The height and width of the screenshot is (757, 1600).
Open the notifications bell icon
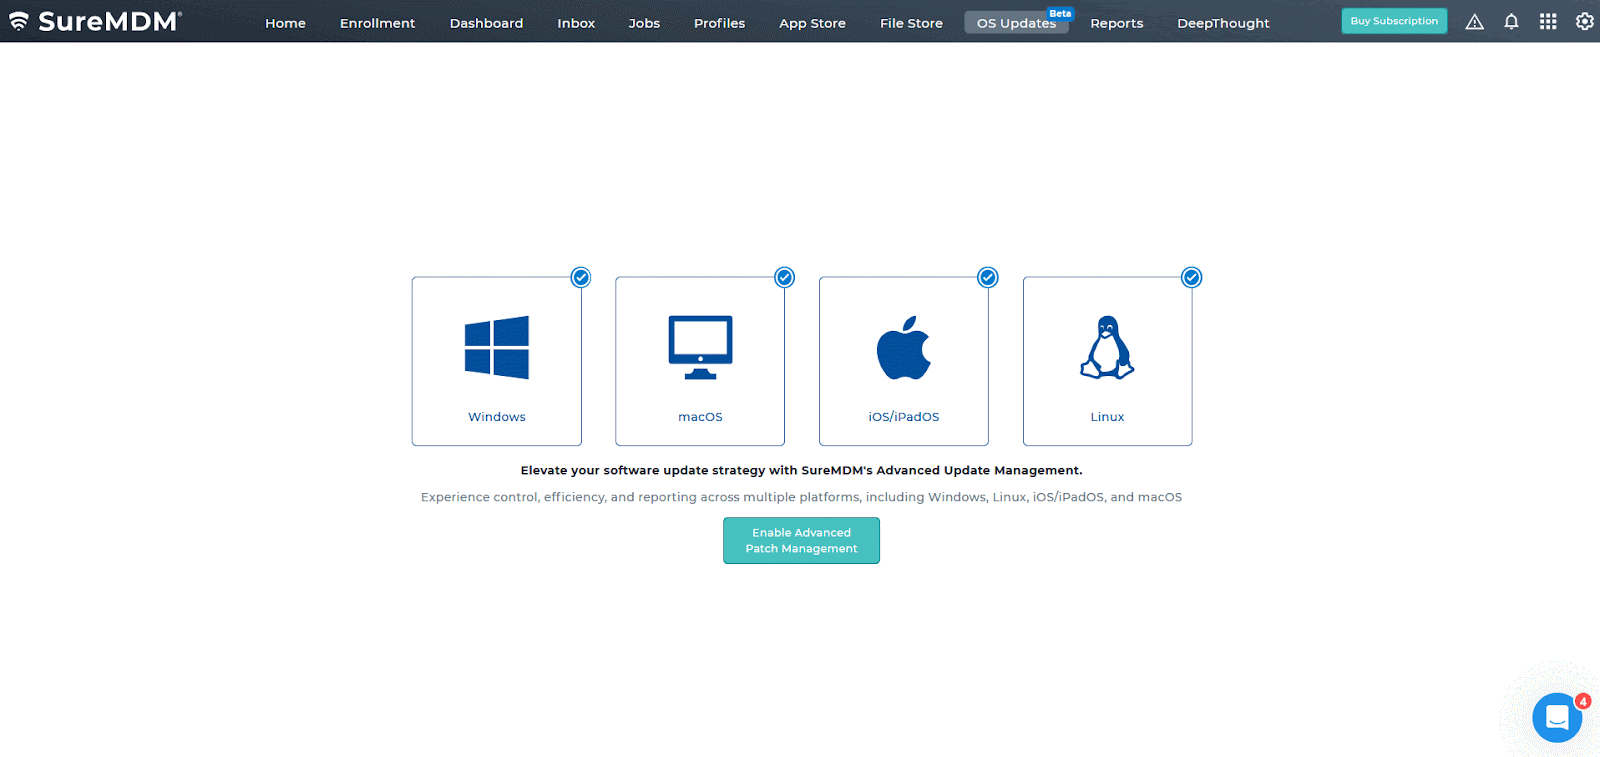click(x=1511, y=21)
